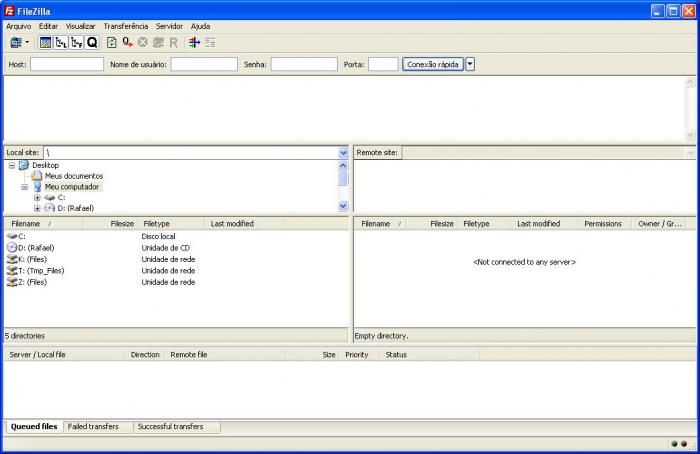Click the queue Priority column header
Screen dimensions: 700x454
[x=360, y=355]
